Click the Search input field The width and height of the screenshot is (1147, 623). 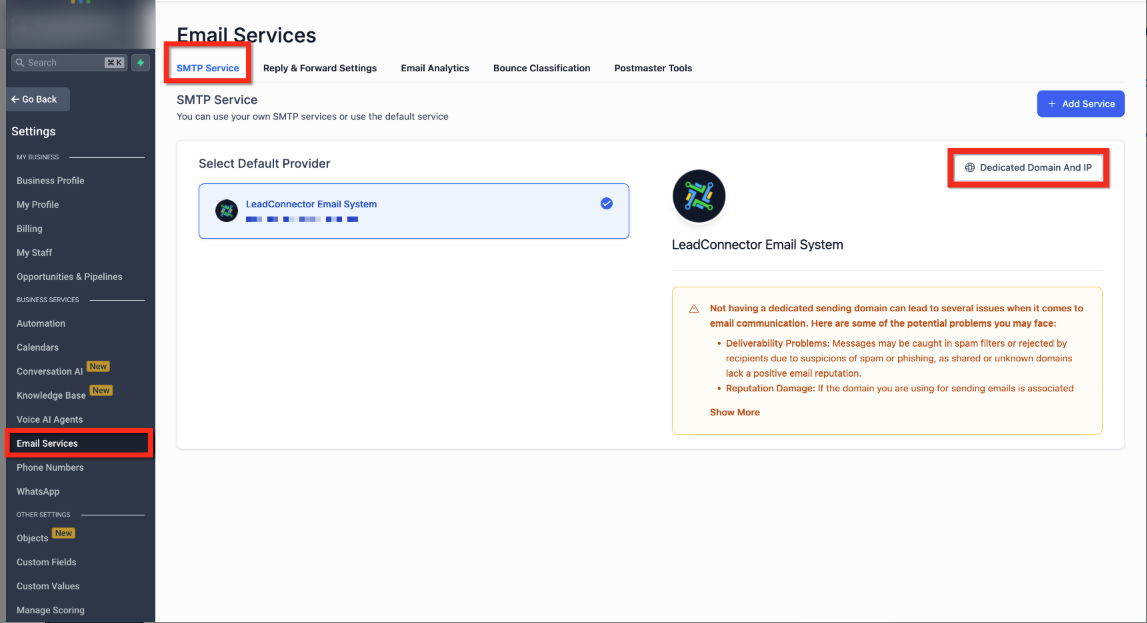pos(60,62)
